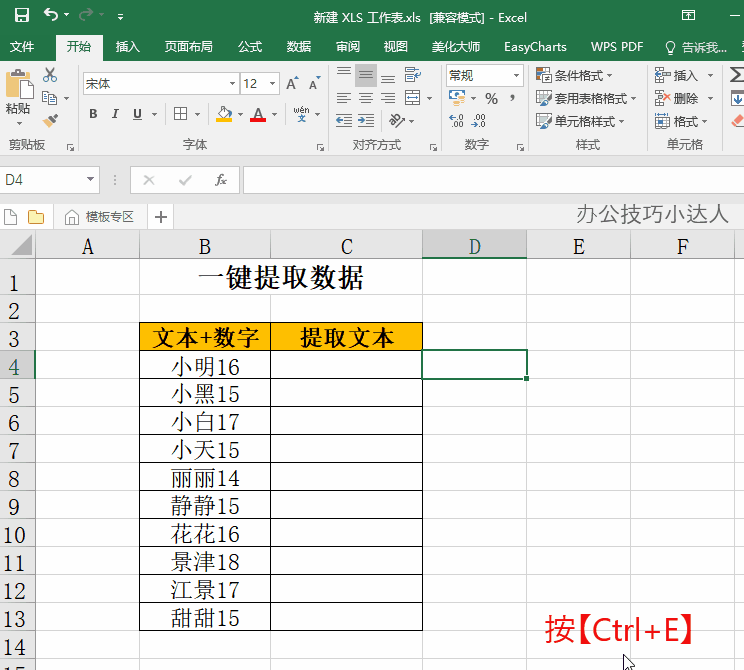Apply percent style to cells

(492, 99)
